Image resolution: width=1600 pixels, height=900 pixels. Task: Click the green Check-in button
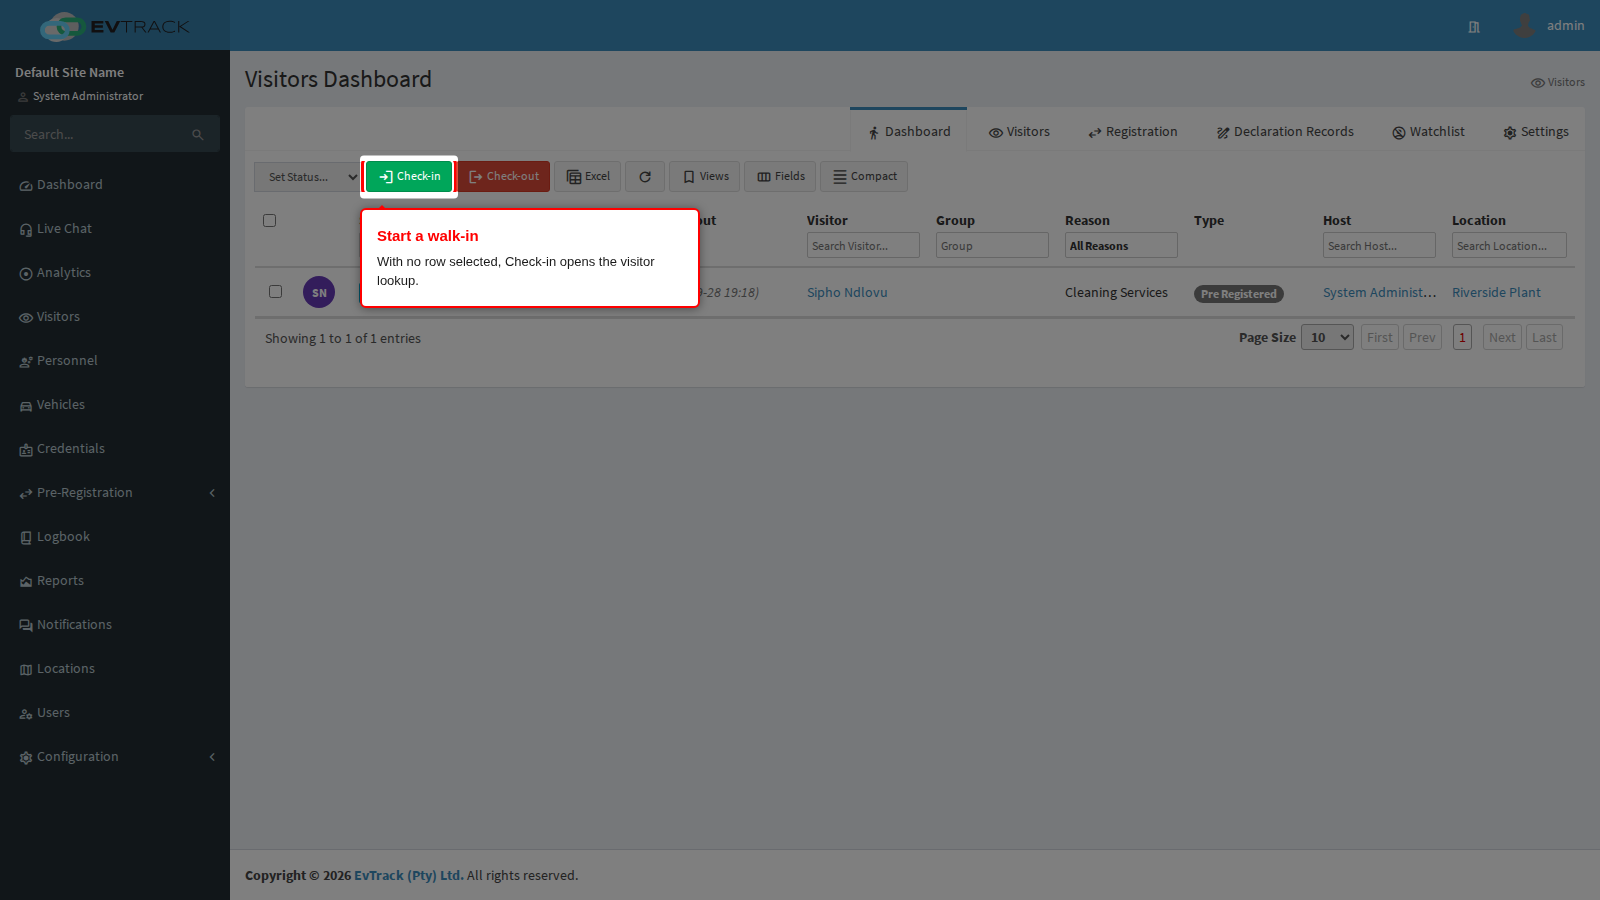click(x=409, y=176)
